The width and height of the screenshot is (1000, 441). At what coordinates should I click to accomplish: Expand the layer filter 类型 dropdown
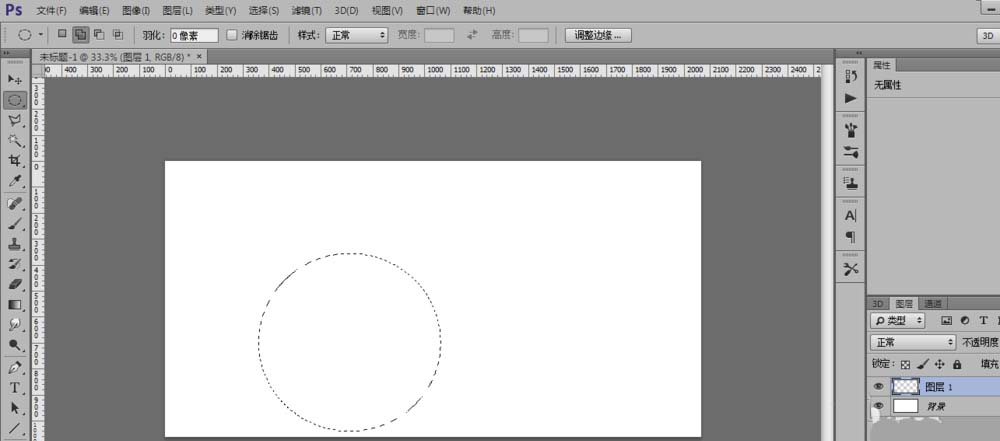tap(897, 321)
